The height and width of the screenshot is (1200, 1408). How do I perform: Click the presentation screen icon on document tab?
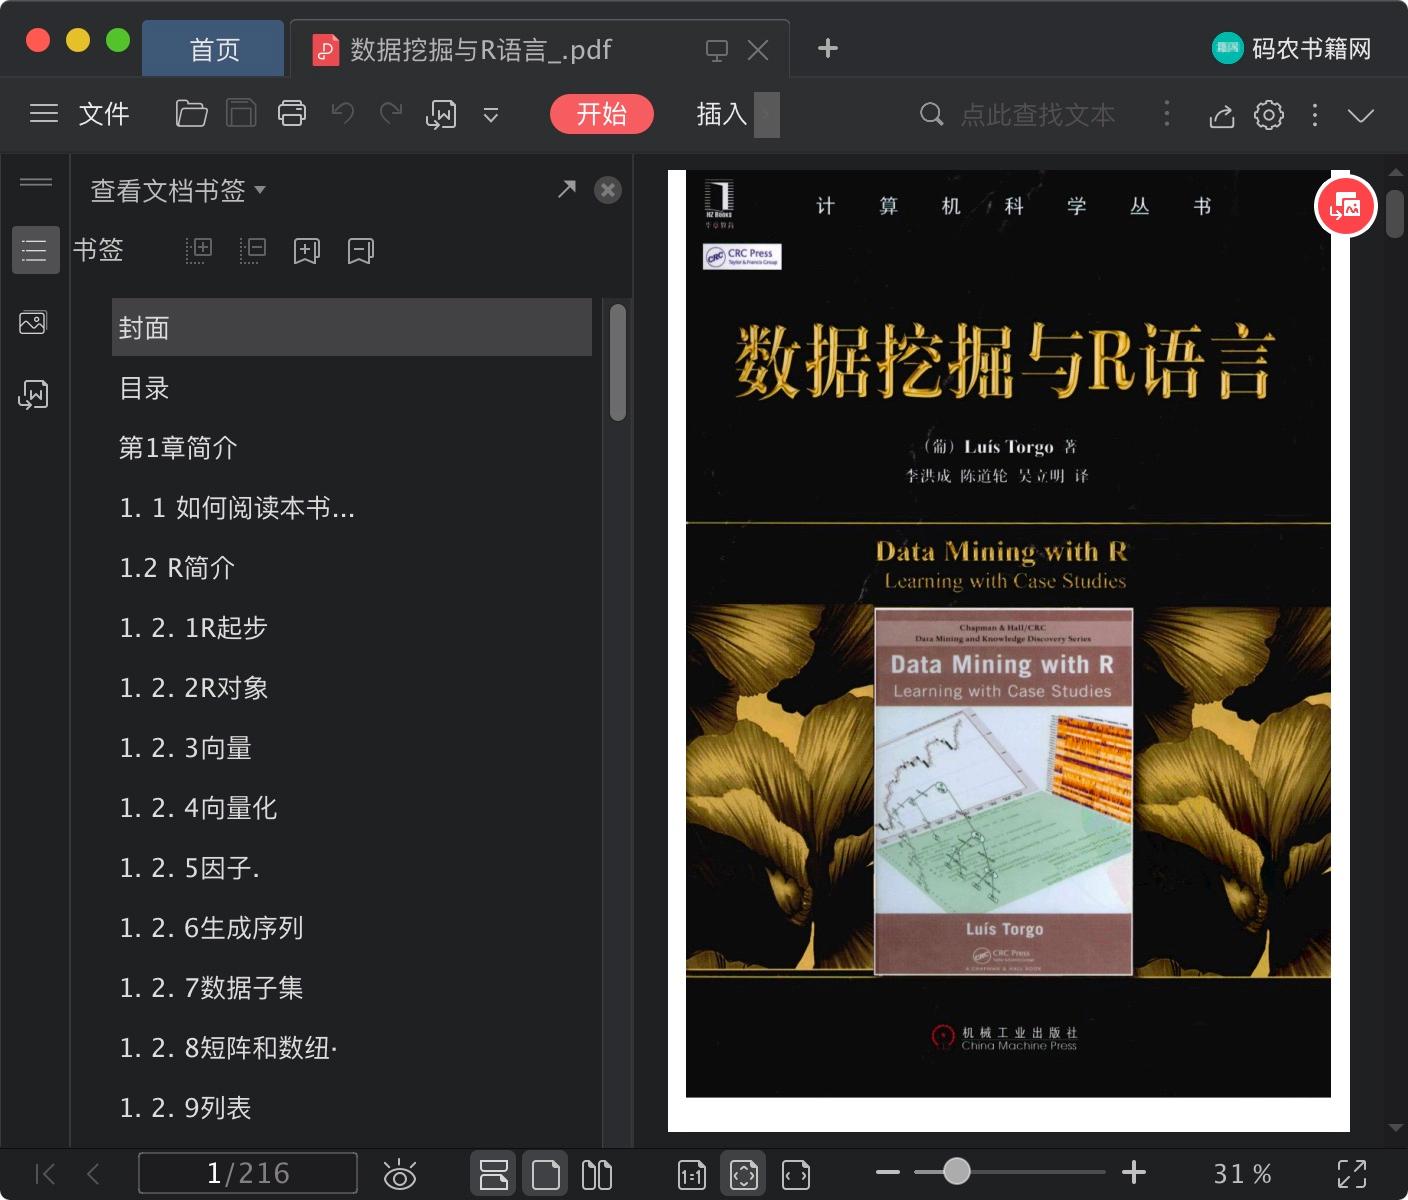tap(717, 50)
